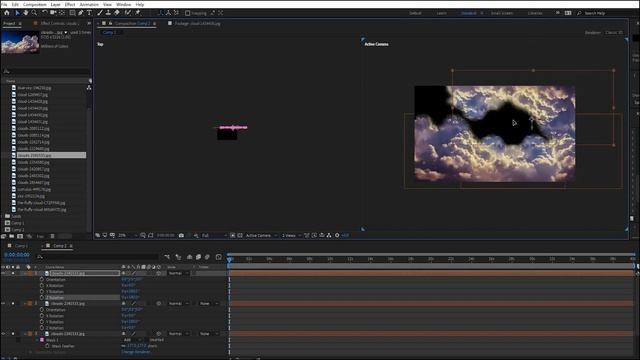
Task: Click the label color swatch of first layer
Action: coord(30,273)
